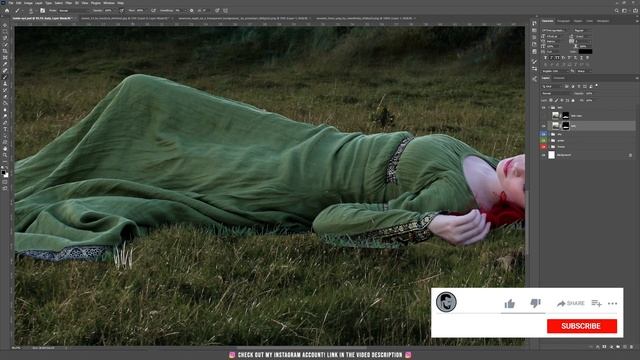Click the layer Opacity value field

(x=589, y=93)
